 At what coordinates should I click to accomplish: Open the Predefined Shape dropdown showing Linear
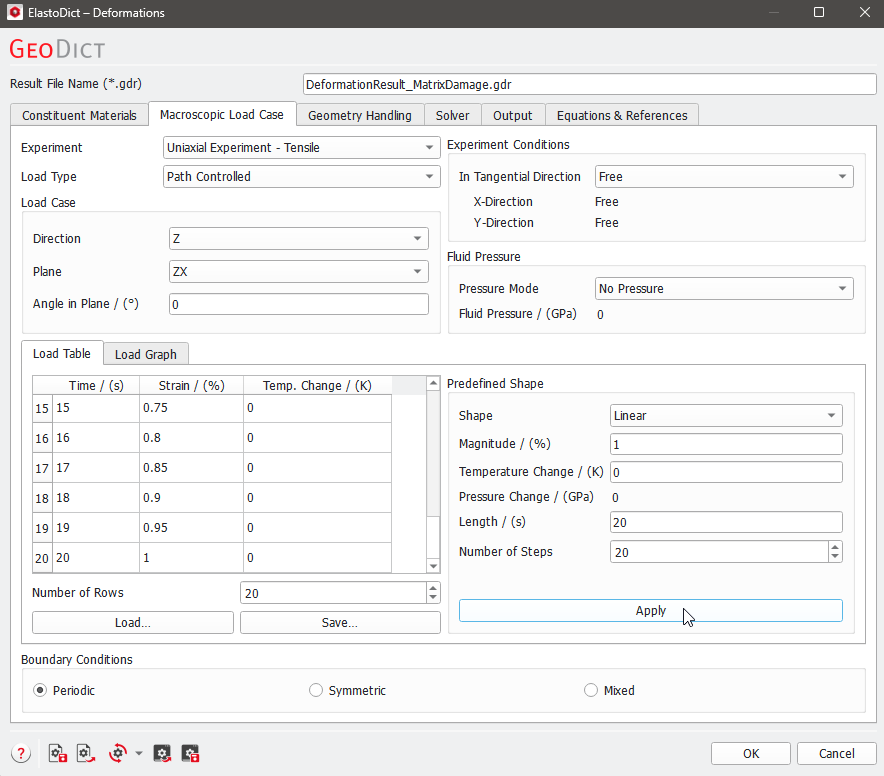pyautogui.click(x=726, y=416)
